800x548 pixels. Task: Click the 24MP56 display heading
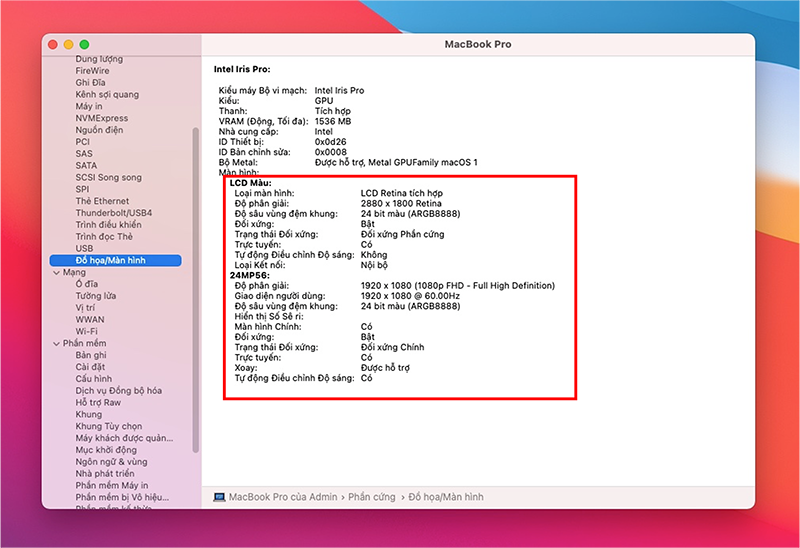249,275
